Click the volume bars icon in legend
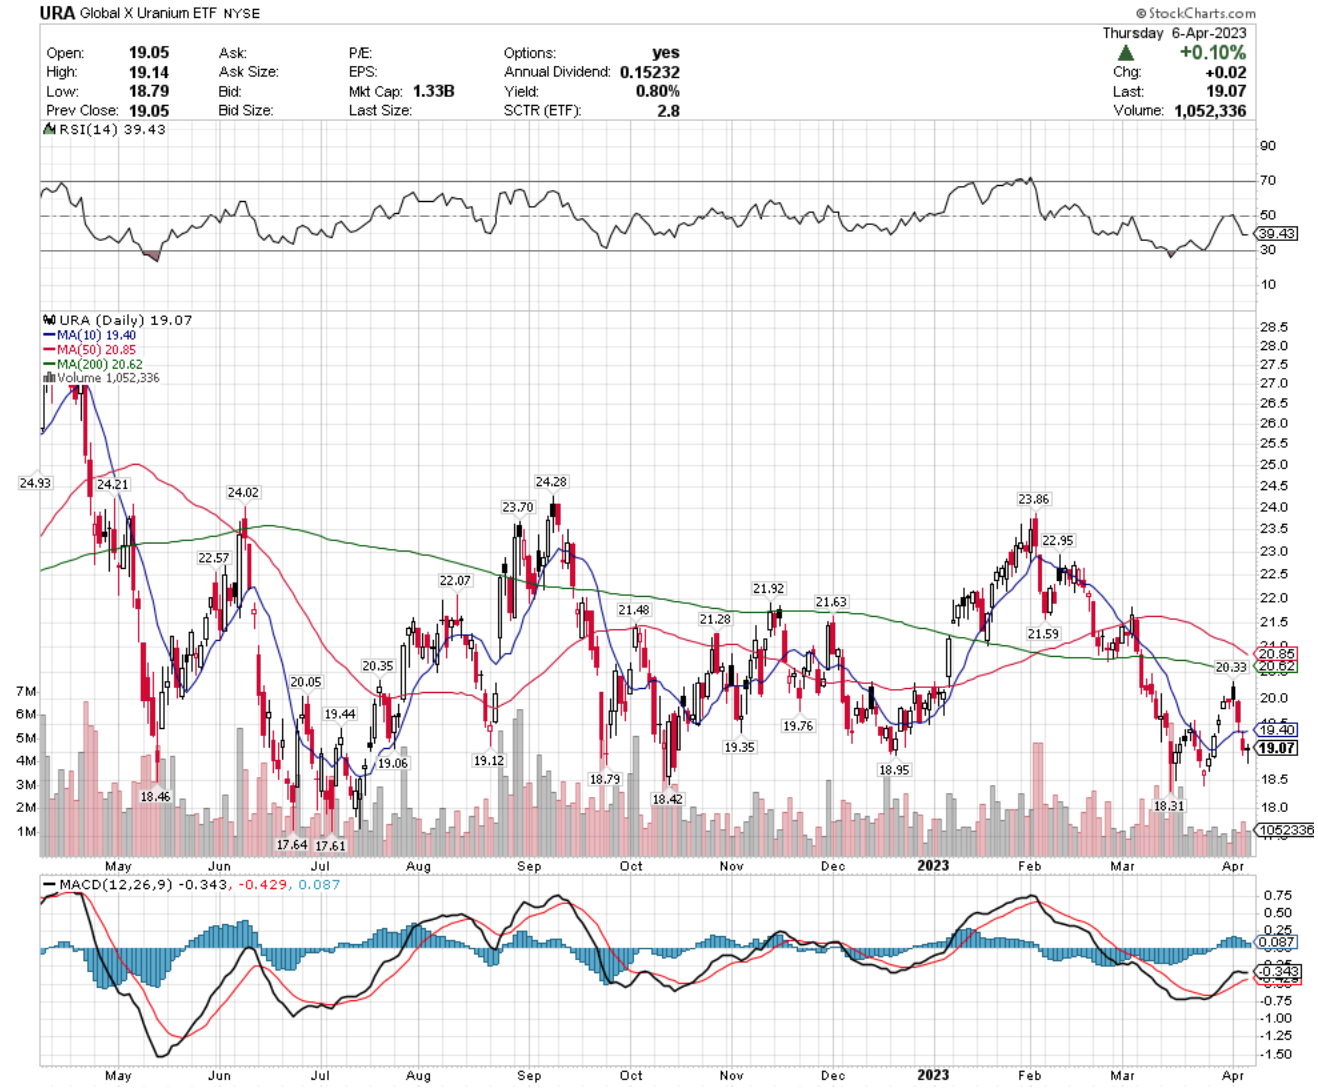Screen dimensions: 1318x1090 pos(48,378)
